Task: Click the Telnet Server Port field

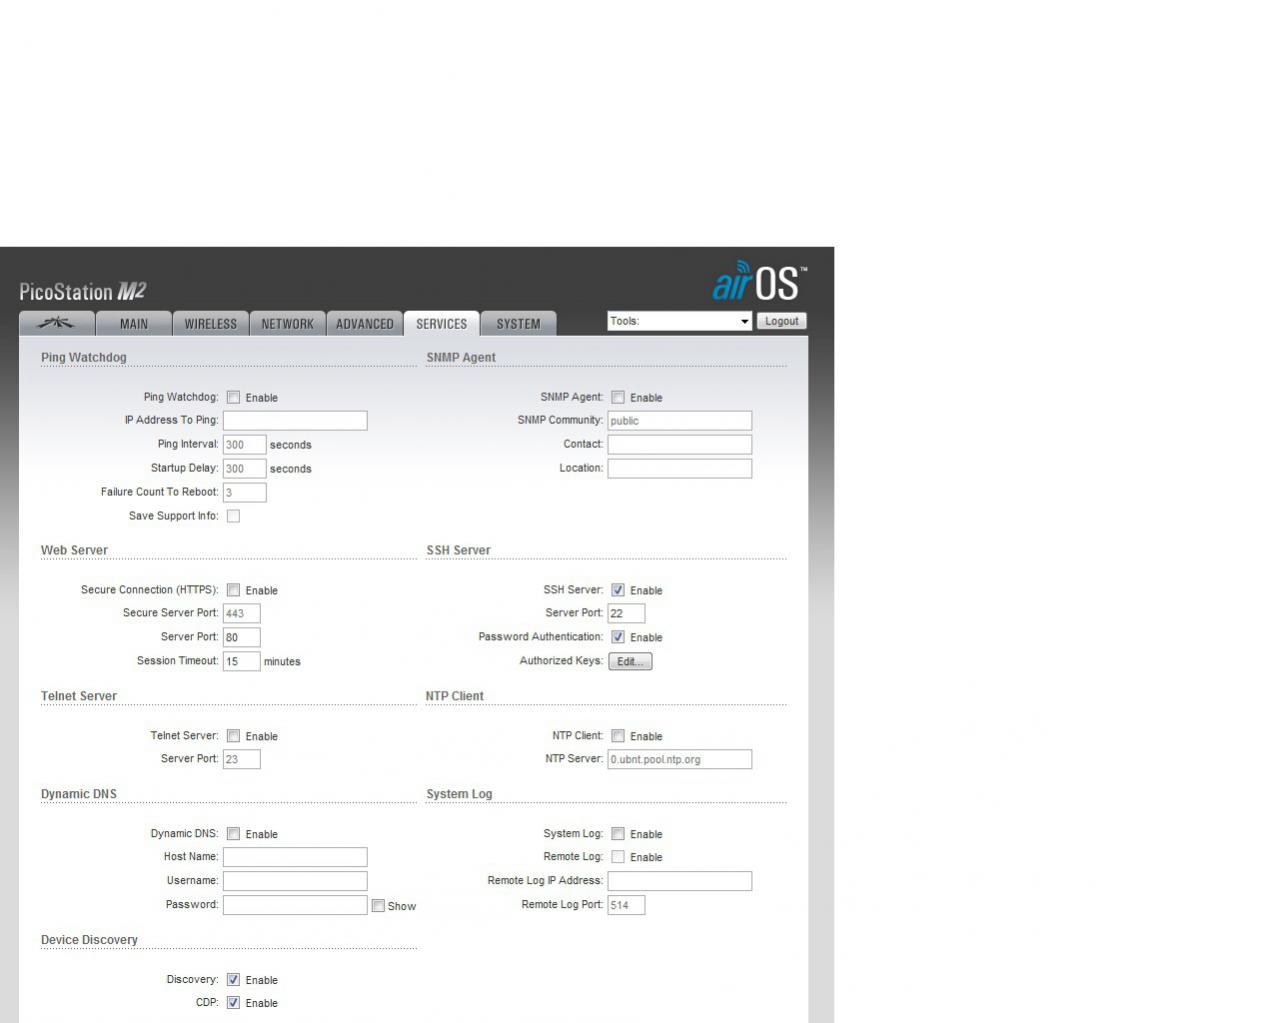Action: click(x=241, y=760)
